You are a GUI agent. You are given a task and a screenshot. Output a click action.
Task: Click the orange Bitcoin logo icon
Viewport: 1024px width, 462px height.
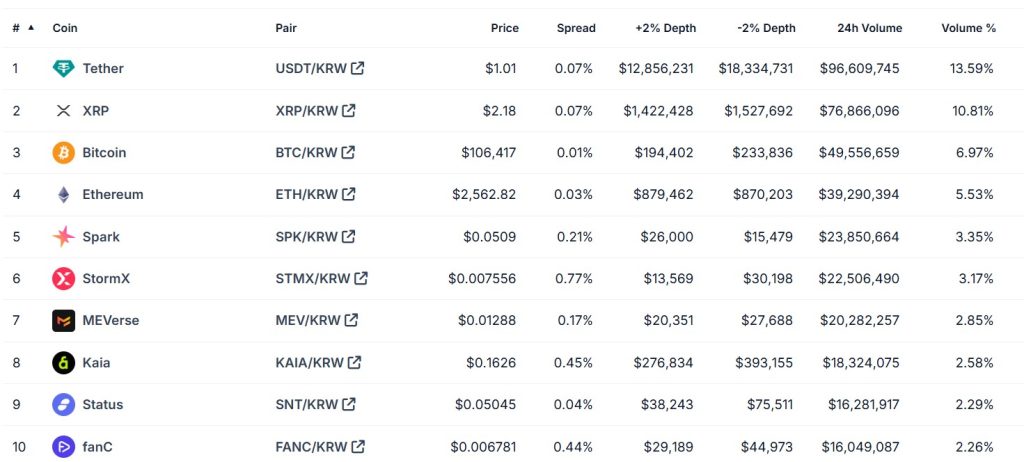click(64, 153)
